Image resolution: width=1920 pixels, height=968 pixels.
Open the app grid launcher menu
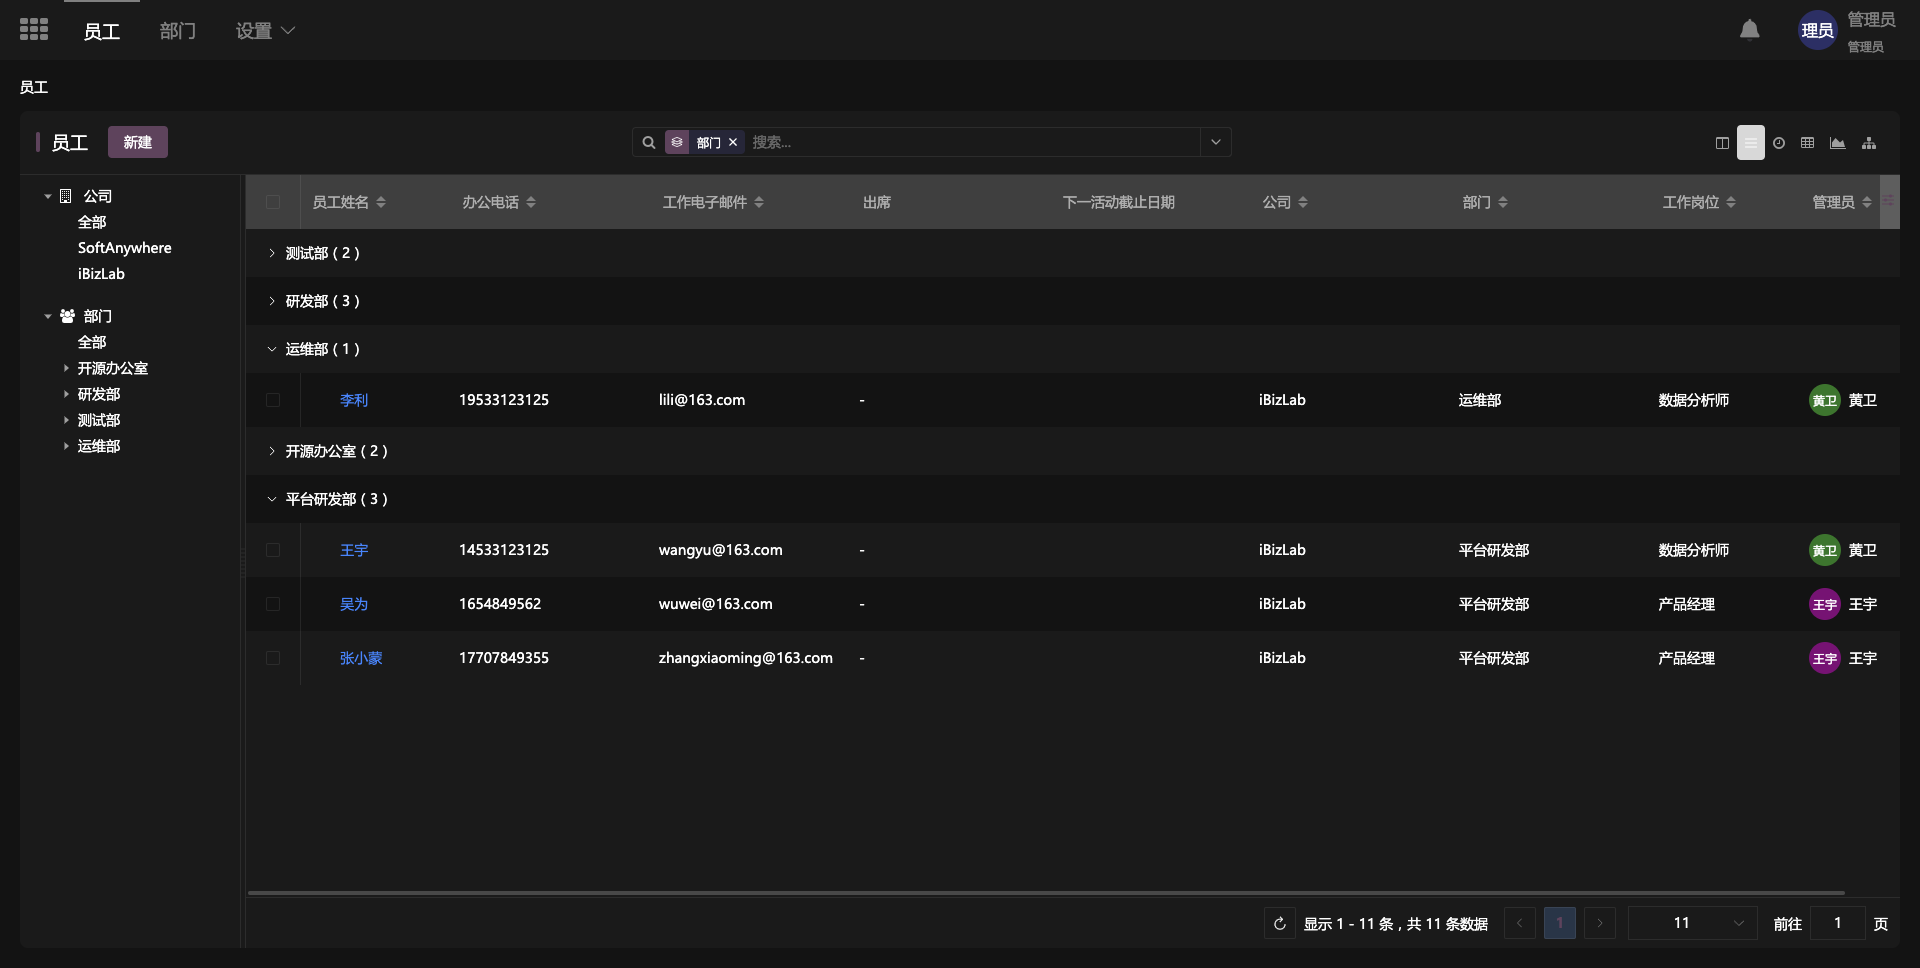[x=34, y=30]
